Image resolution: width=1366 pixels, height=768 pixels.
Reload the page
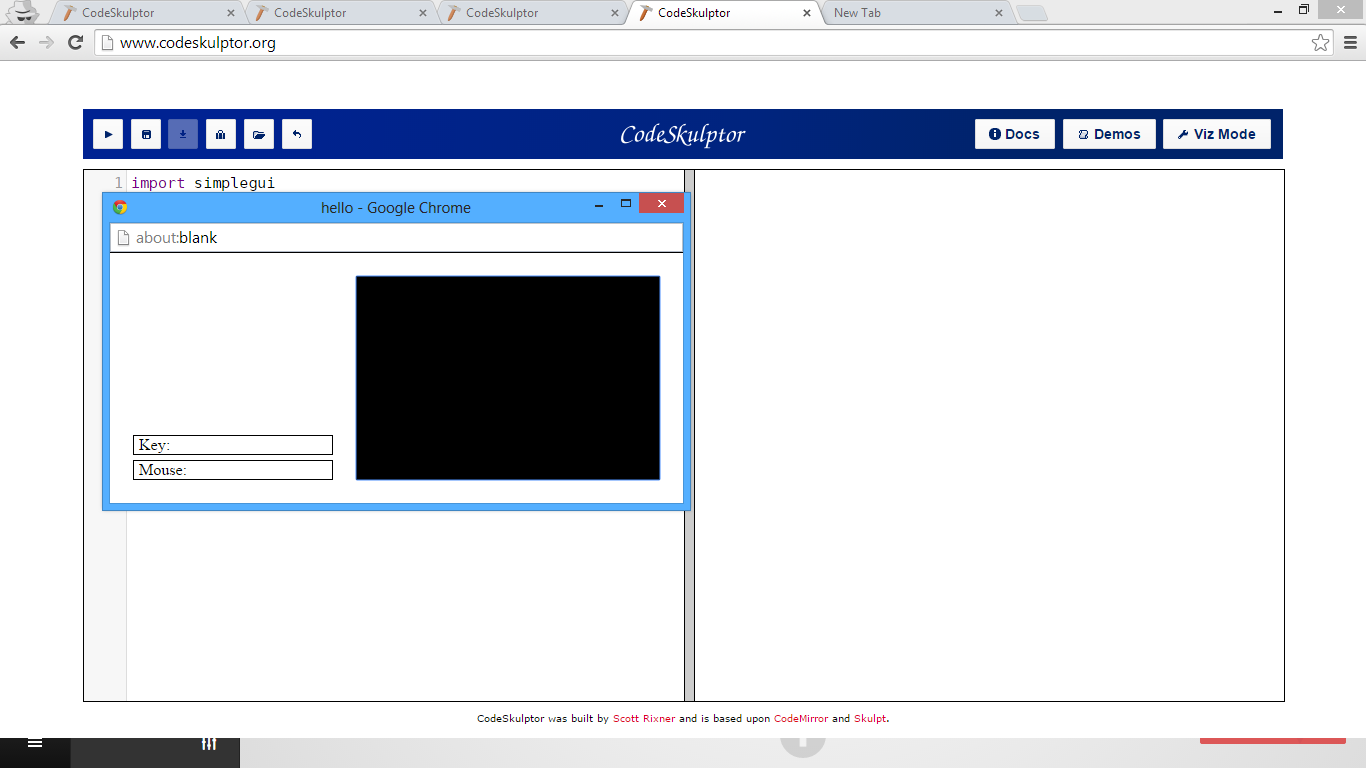point(75,42)
